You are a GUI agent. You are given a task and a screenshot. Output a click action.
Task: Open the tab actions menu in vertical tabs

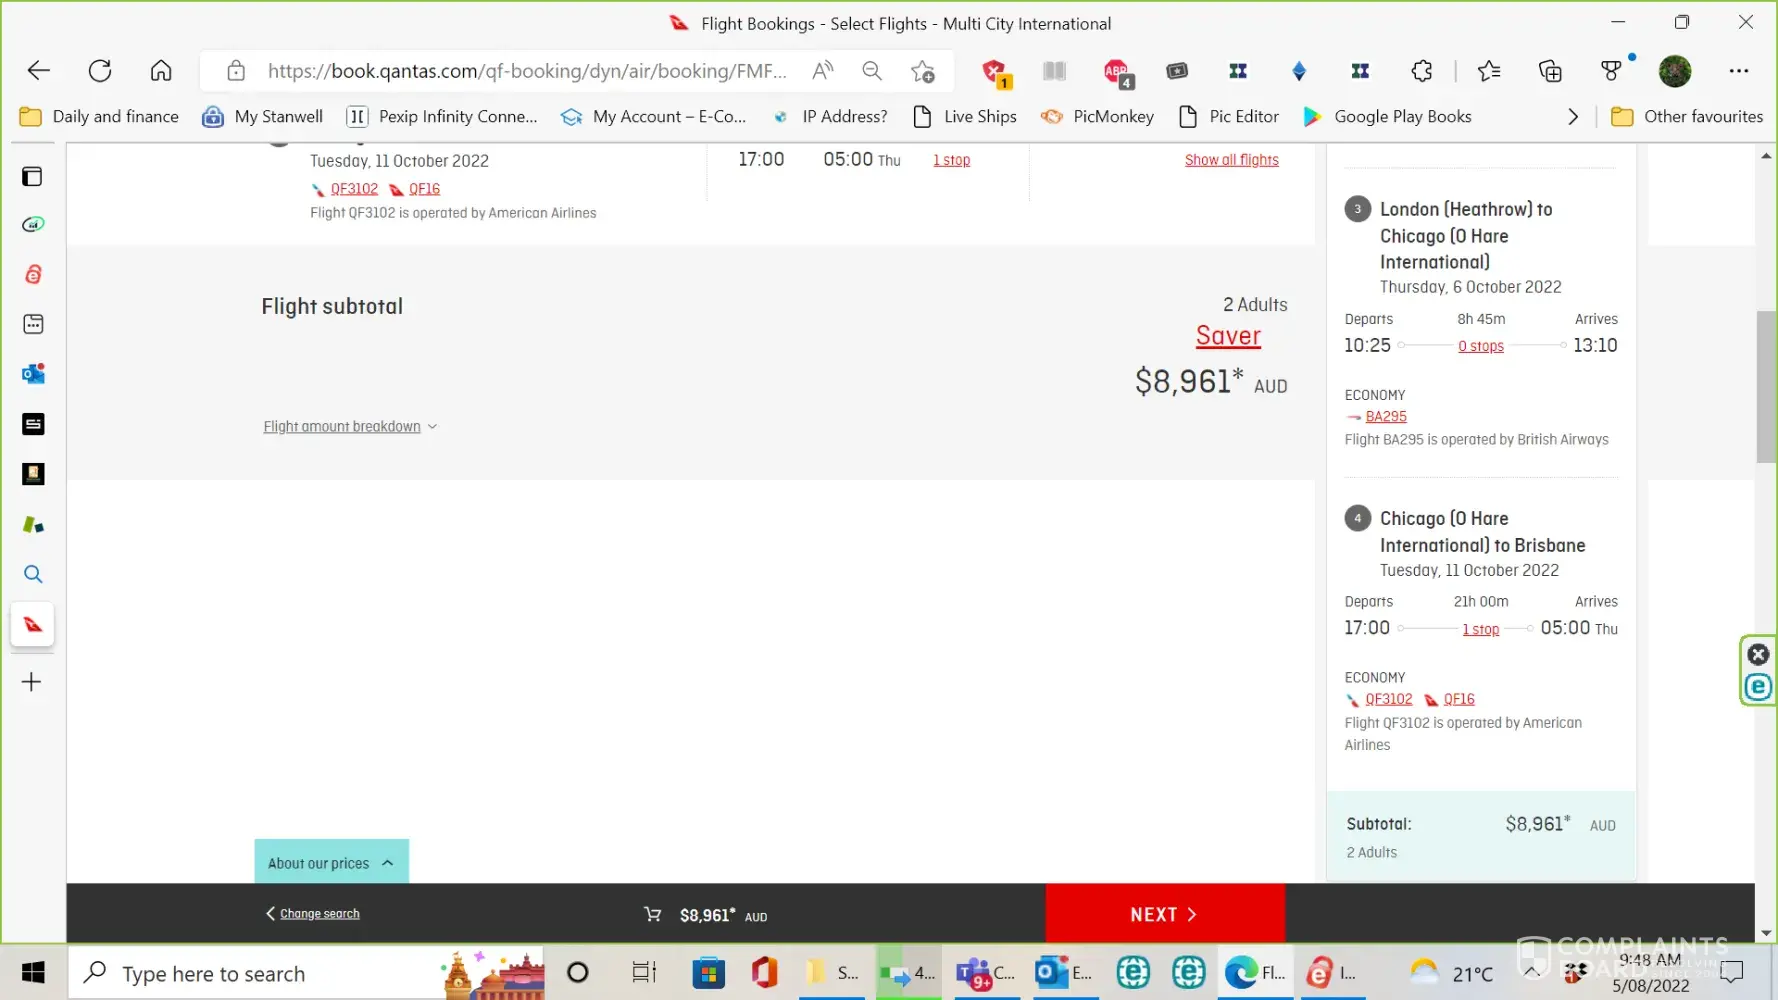pyautogui.click(x=33, y=177)
